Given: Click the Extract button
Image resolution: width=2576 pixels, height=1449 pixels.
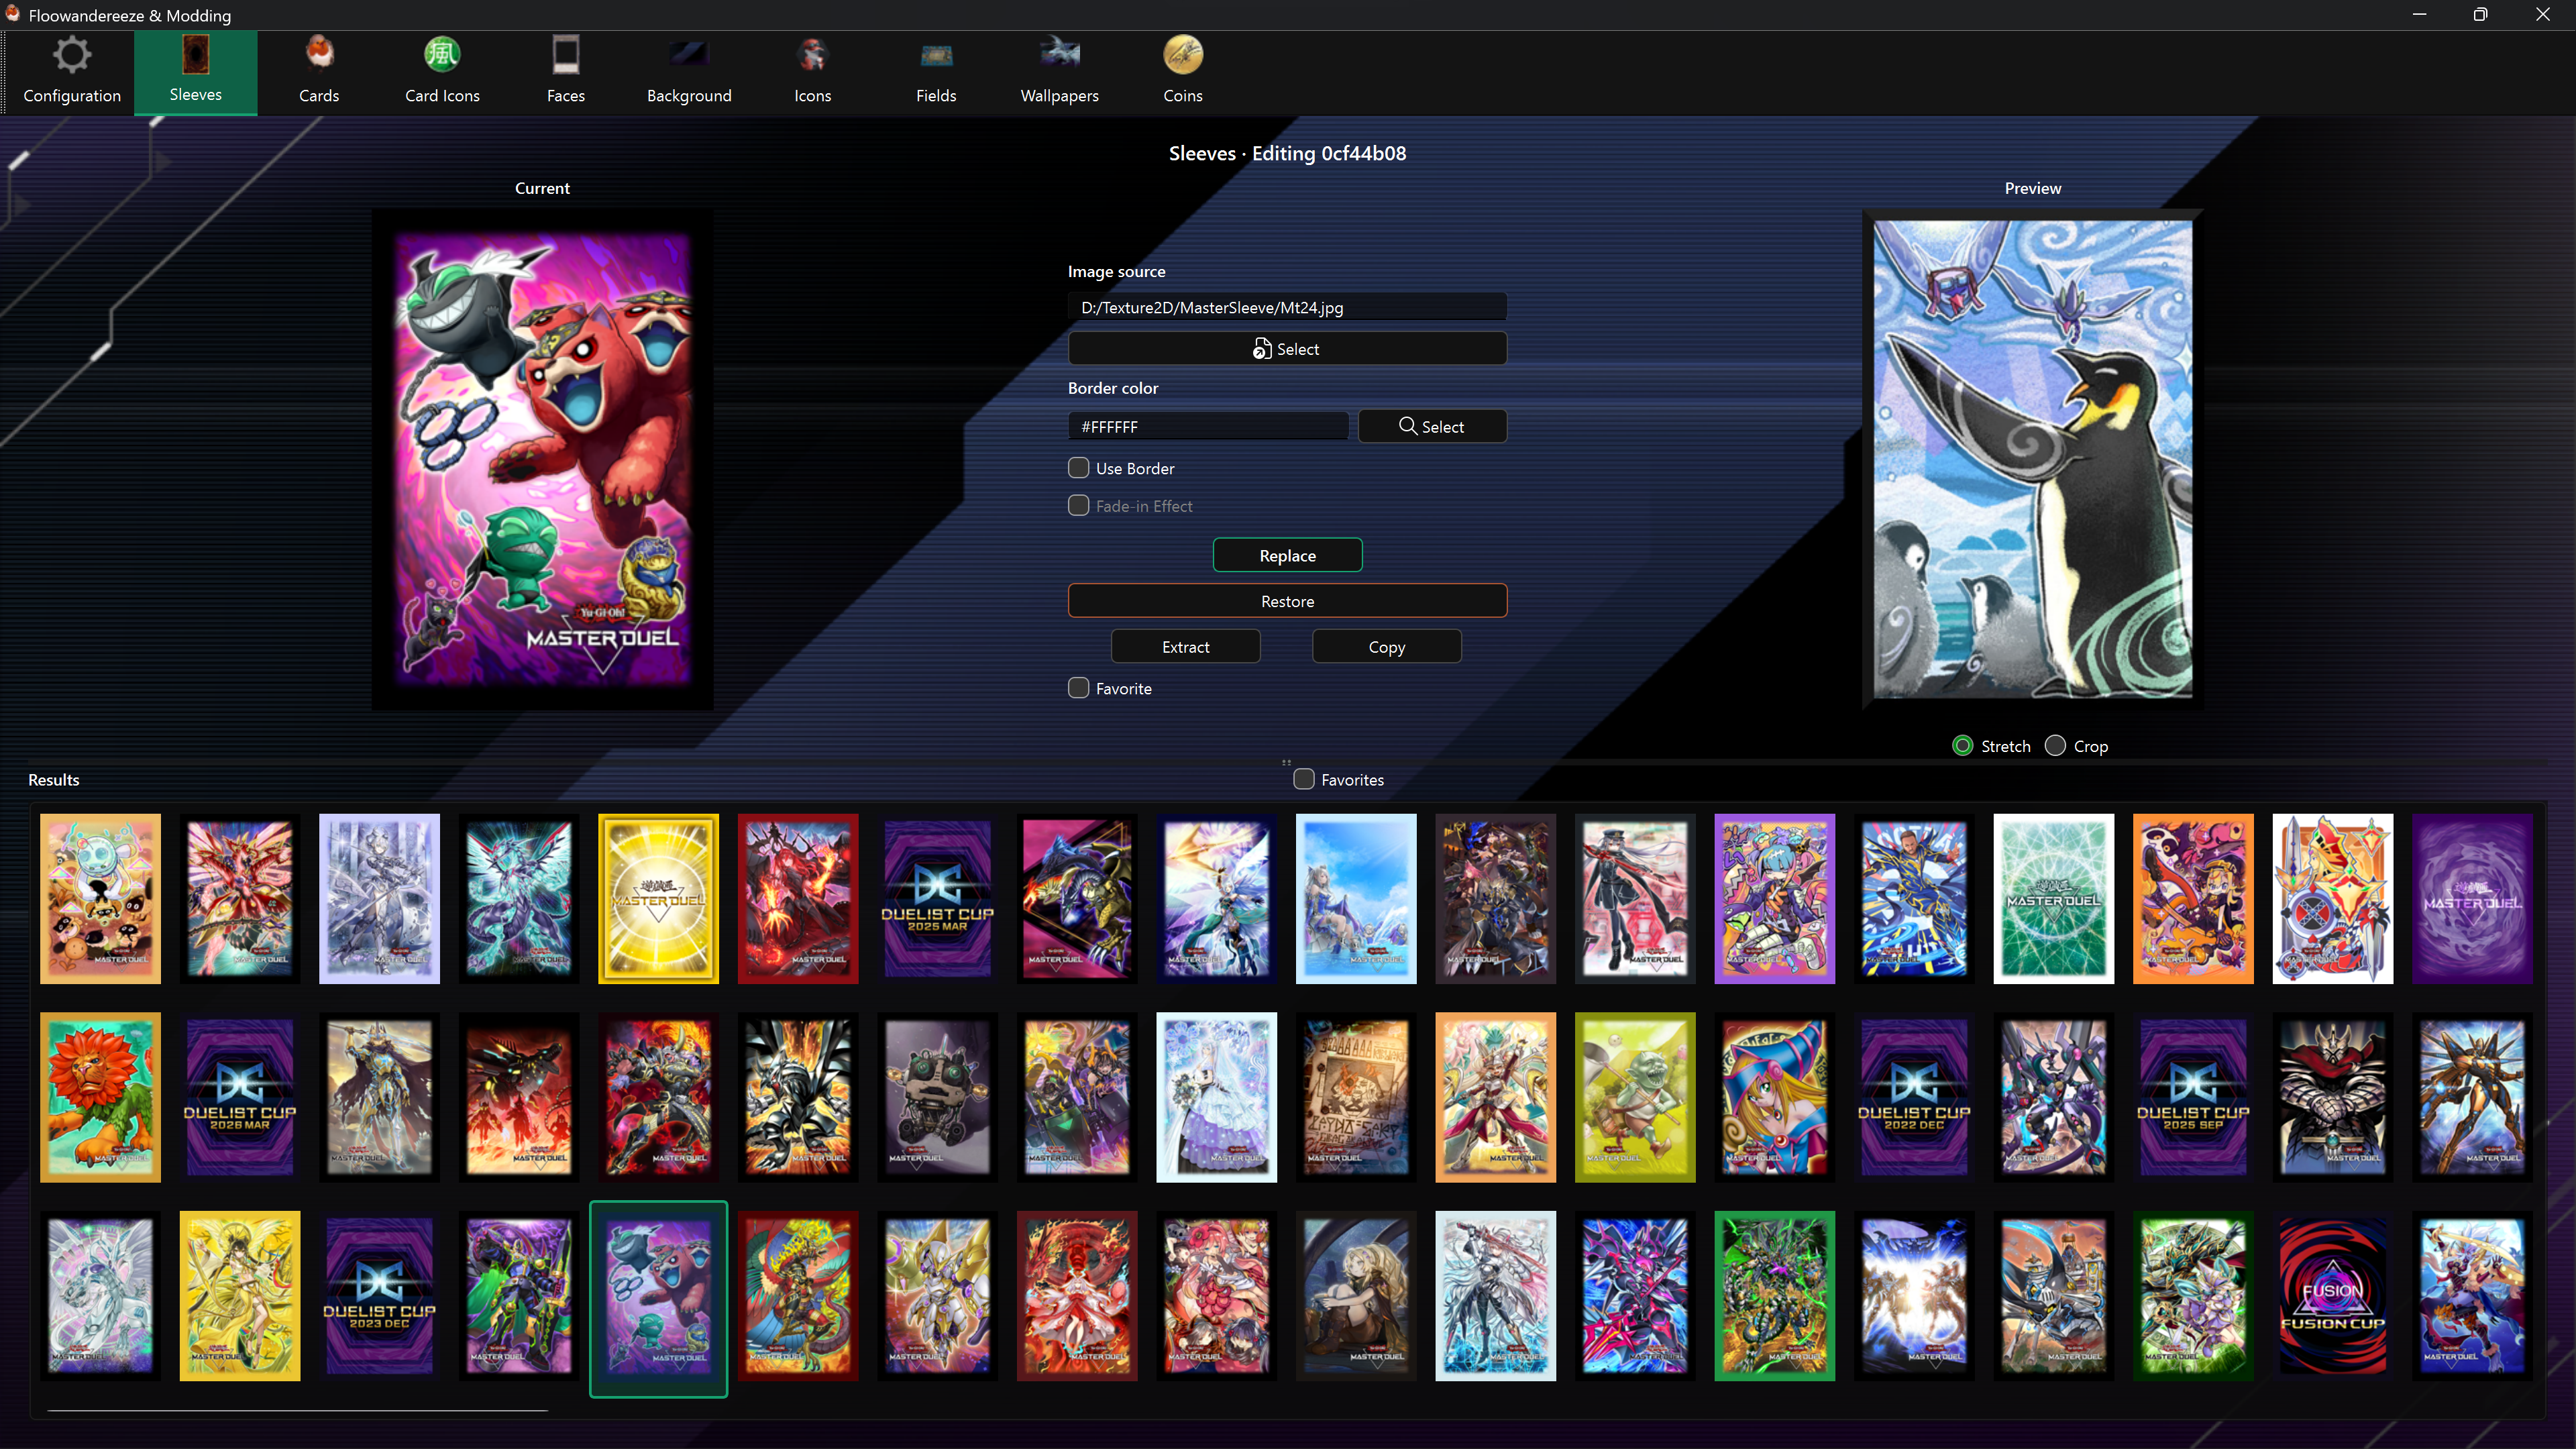Looking at the screenshot, I should (x=1186, y=647).
